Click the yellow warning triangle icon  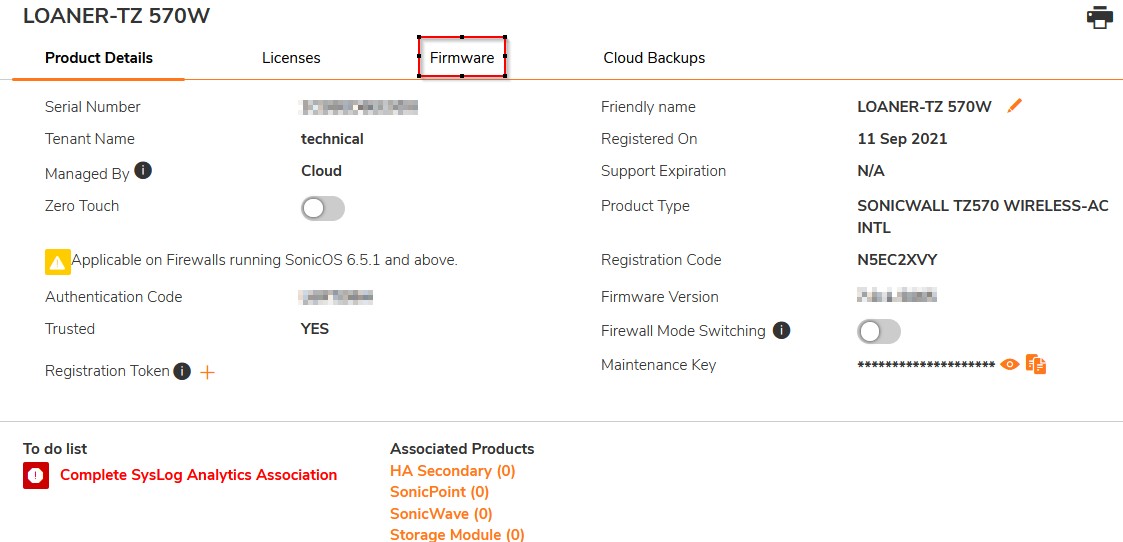(57, 262)
